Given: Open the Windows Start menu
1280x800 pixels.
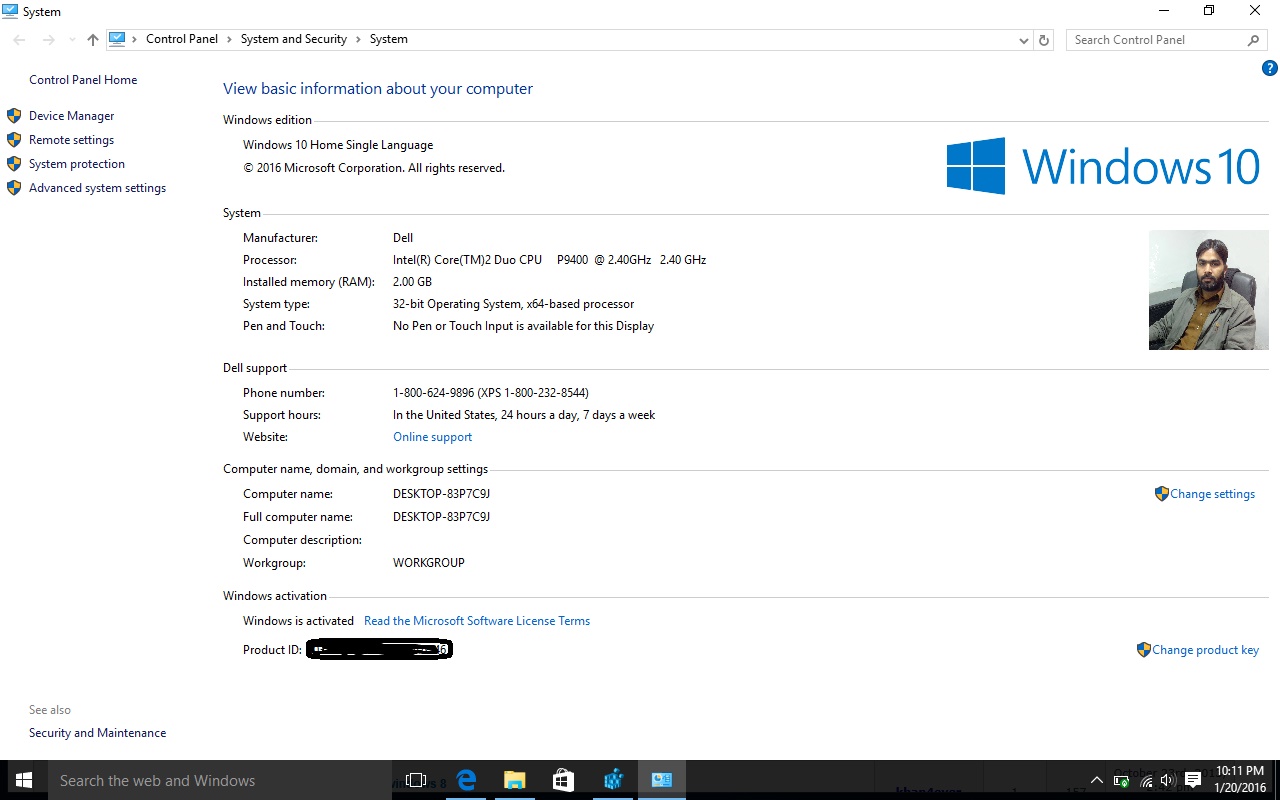Looking at the screenshot, I should [24, 780].
